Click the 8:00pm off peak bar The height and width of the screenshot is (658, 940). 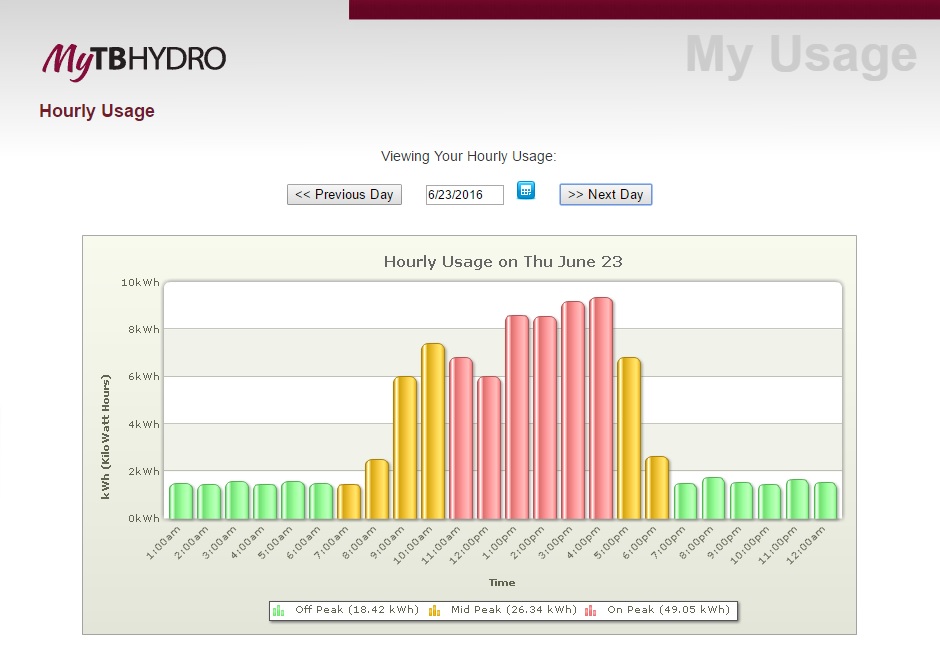coord(713,498)
